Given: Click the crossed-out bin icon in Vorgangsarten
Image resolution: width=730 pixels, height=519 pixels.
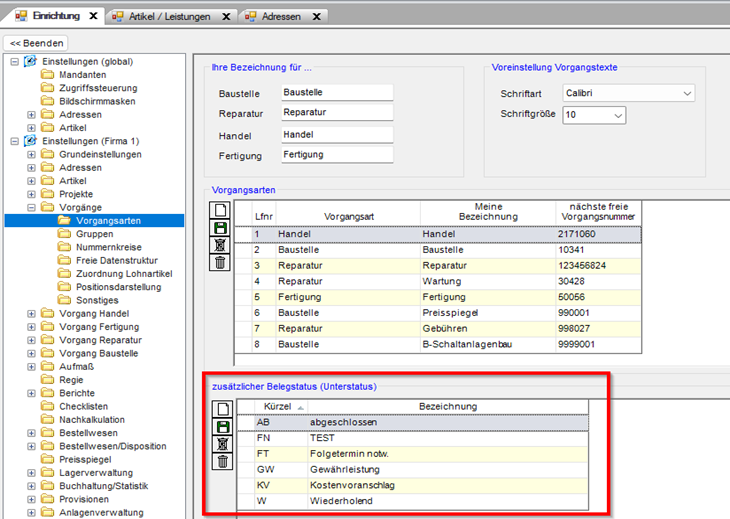Looking at the screenshot, I should [221, 245].
